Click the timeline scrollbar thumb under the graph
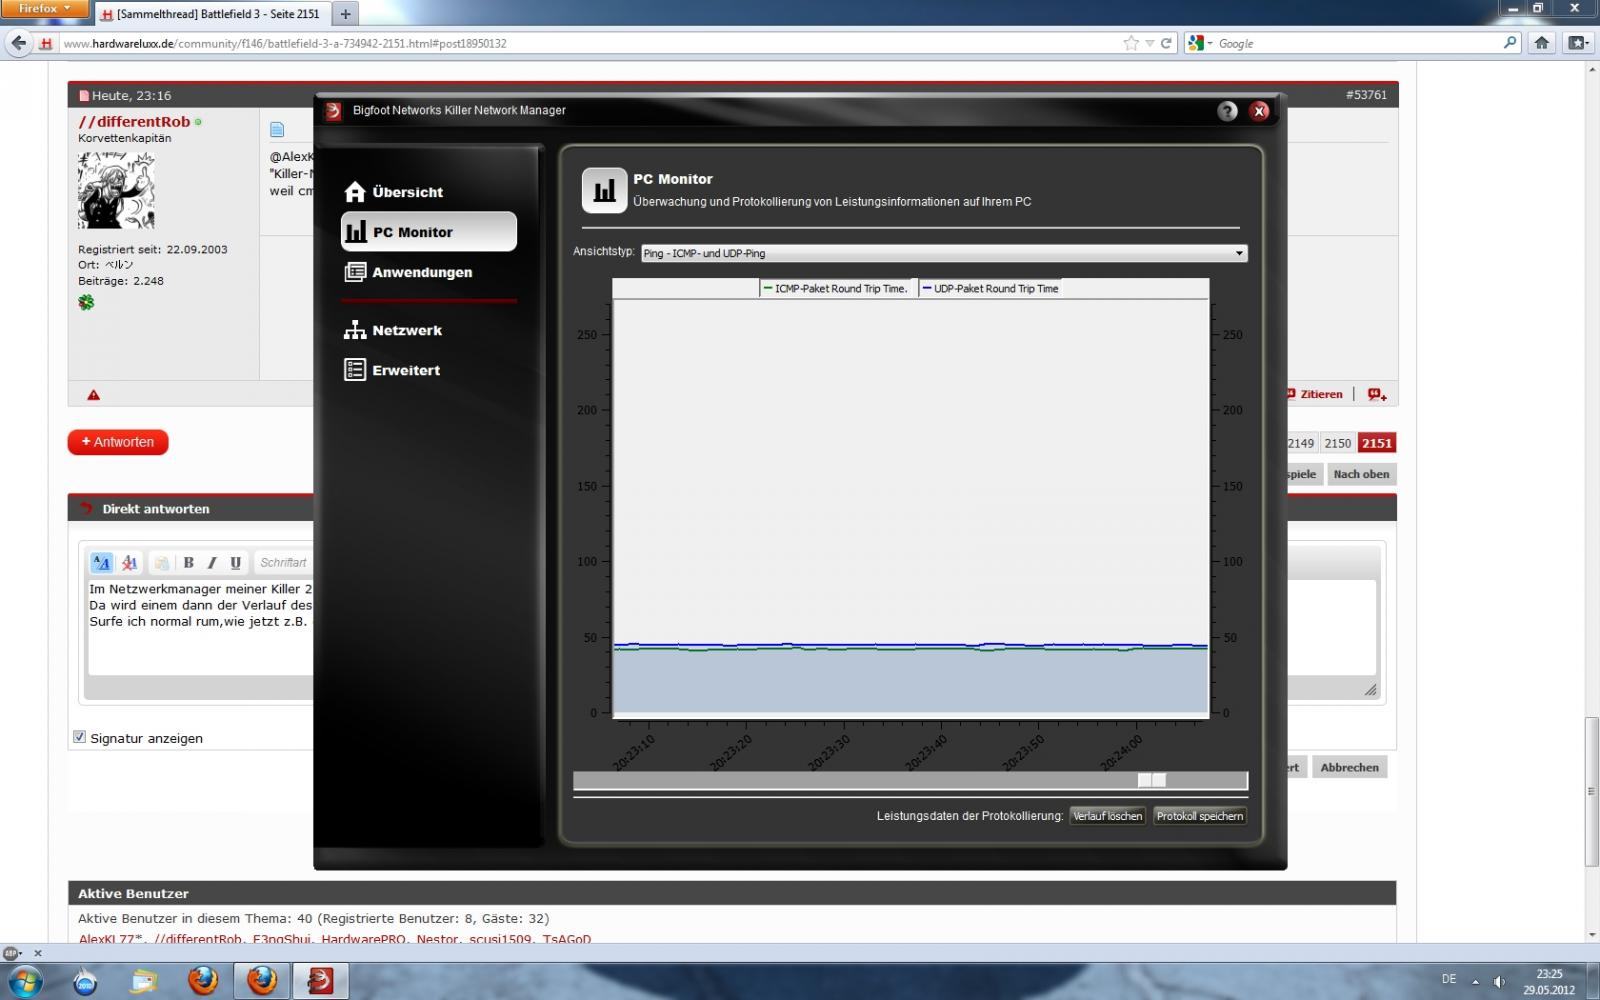Image resolution: width=1600 pixels, height=1000 pixels. pos(1152,780)
